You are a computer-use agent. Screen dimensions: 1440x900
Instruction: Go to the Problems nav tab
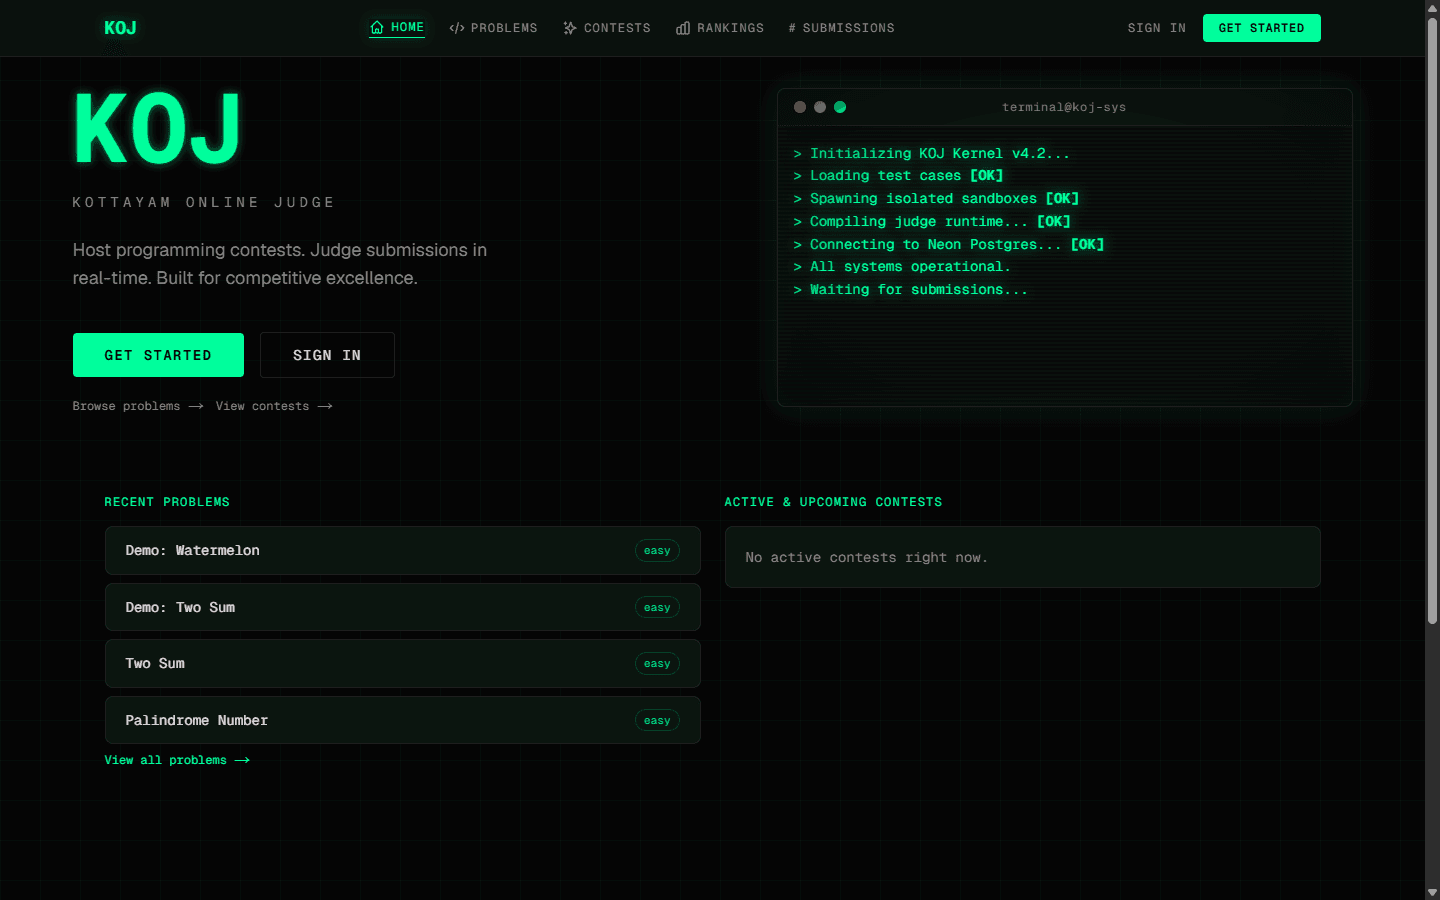tap(493, 28)
